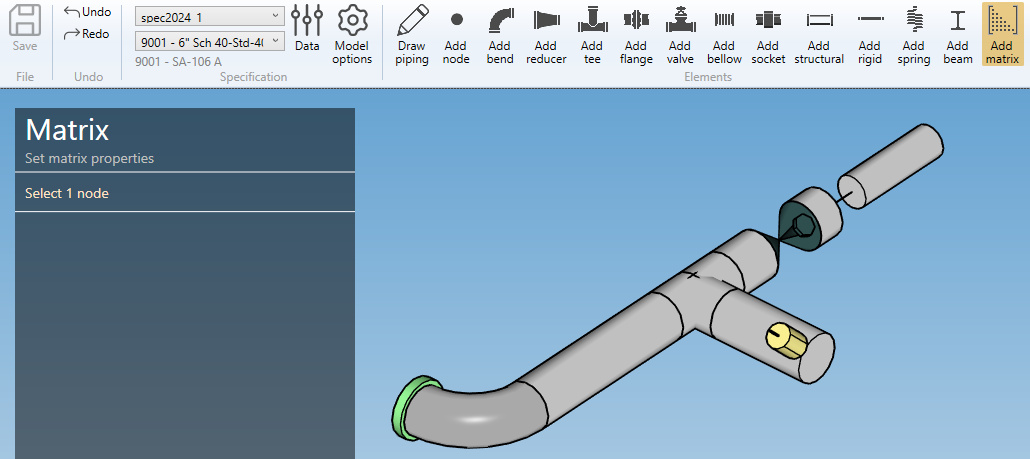Choose the Add socket tool
1030x459 pixels.
point(768,35)
